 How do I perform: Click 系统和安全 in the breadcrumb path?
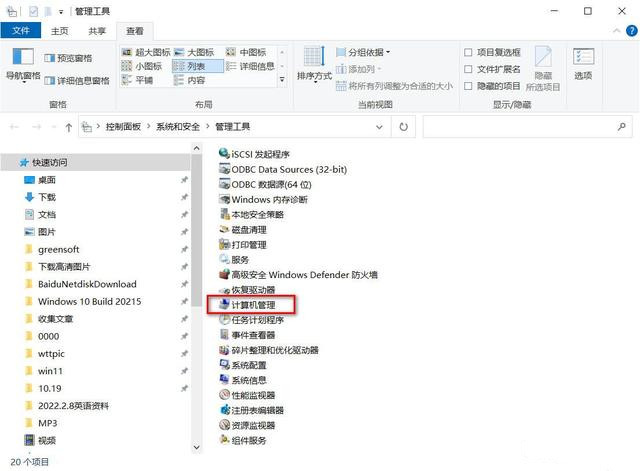(181, 127)
